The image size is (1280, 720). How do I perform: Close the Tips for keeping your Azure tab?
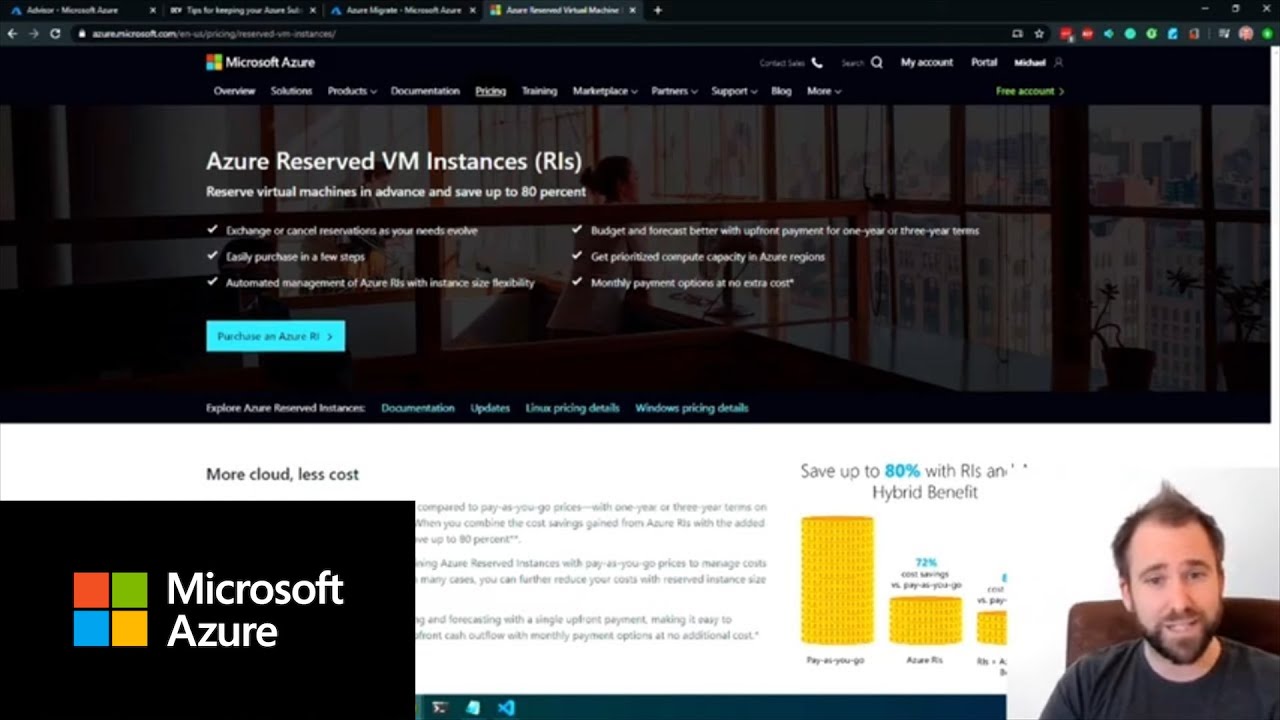(x=312, y=10)
